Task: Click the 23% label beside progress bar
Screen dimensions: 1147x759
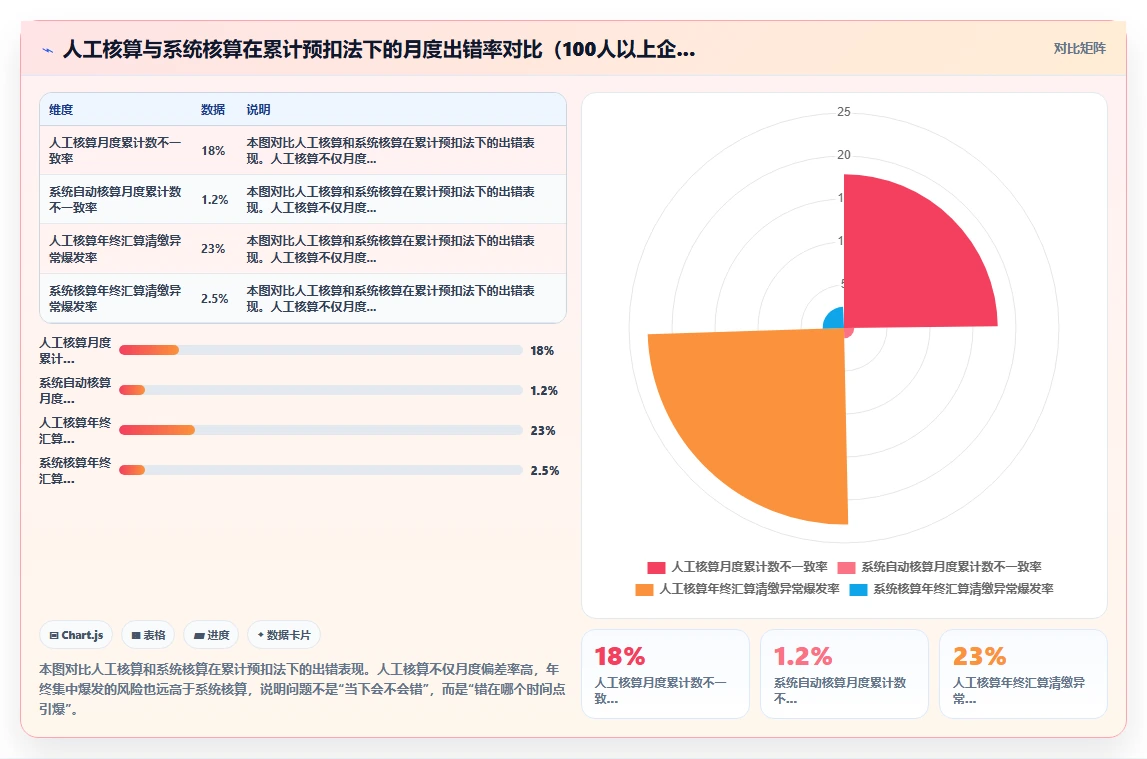Action: 543,431
